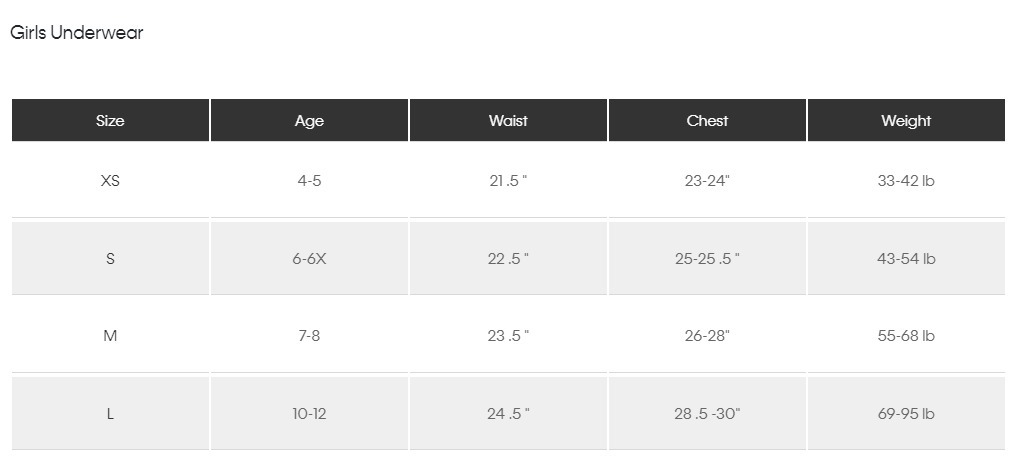
Task: Select the M size cell
Action: pyautogui.click(x=110, y=336)
